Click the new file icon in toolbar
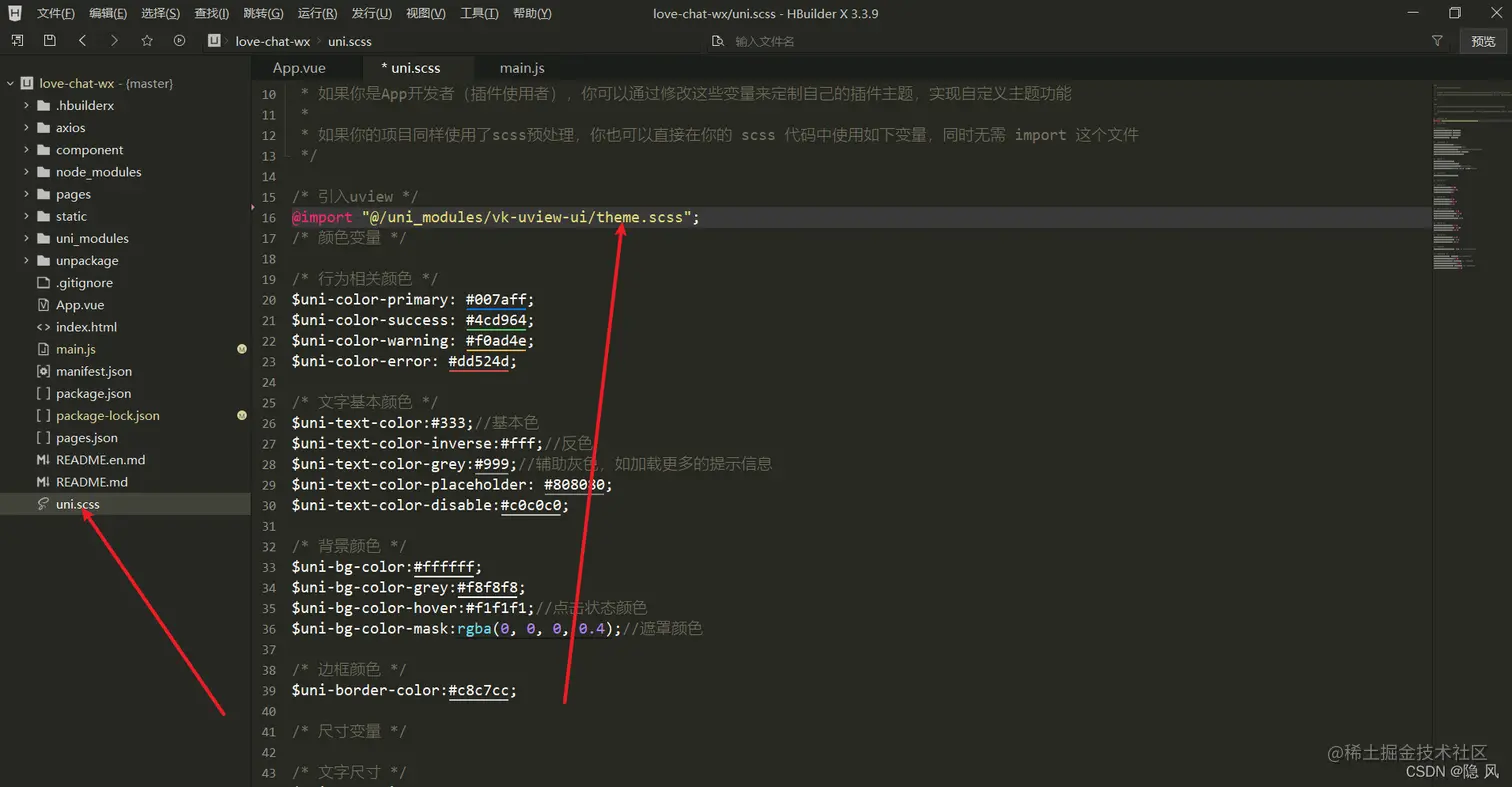 point(17,41)
